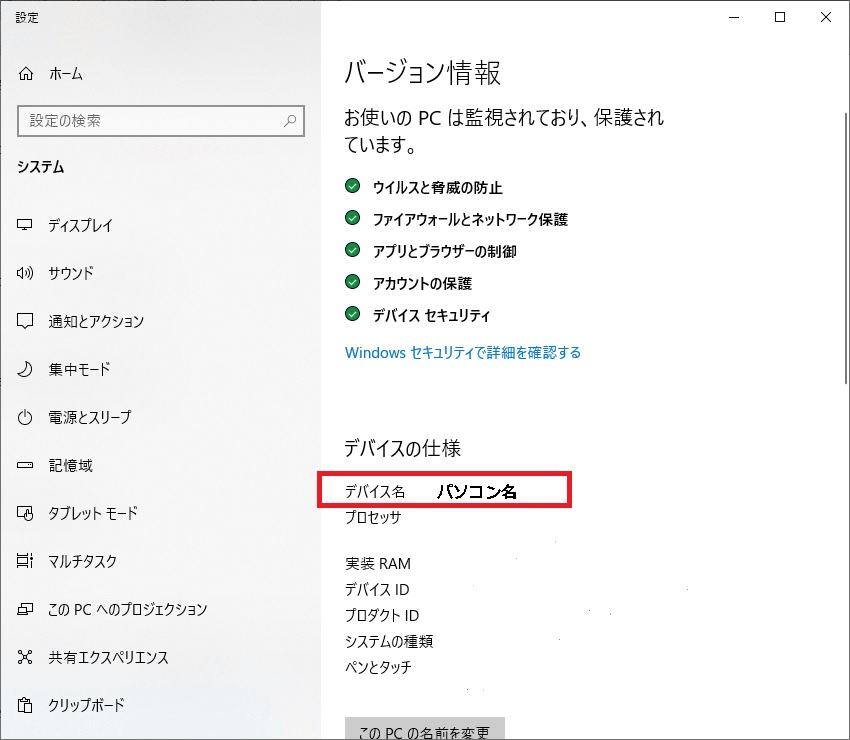Screen dimensions: 850x740
Task: Click the Storage drive icon
Action: 26,465
